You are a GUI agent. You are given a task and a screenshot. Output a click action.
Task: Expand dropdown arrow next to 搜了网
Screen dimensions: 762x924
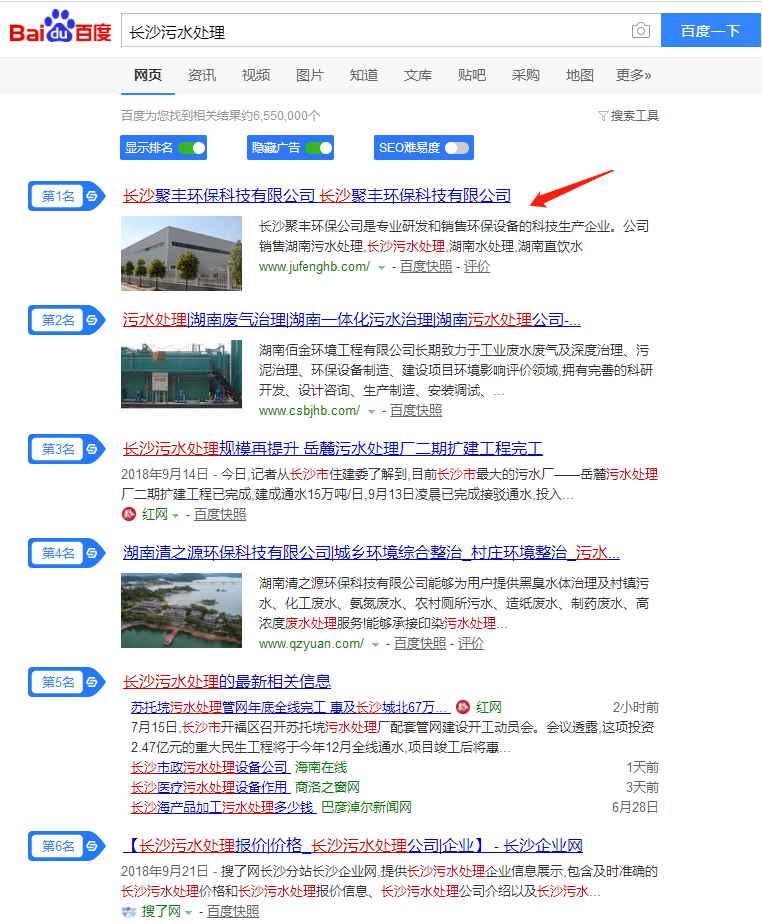click(x=189, y=912)
